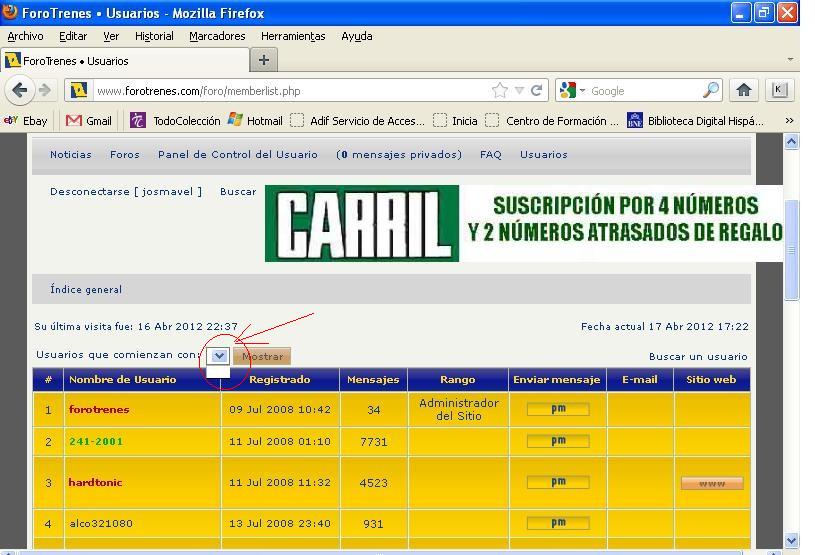
Task: Show more bookmarks chevron
Action: [789, 121]
